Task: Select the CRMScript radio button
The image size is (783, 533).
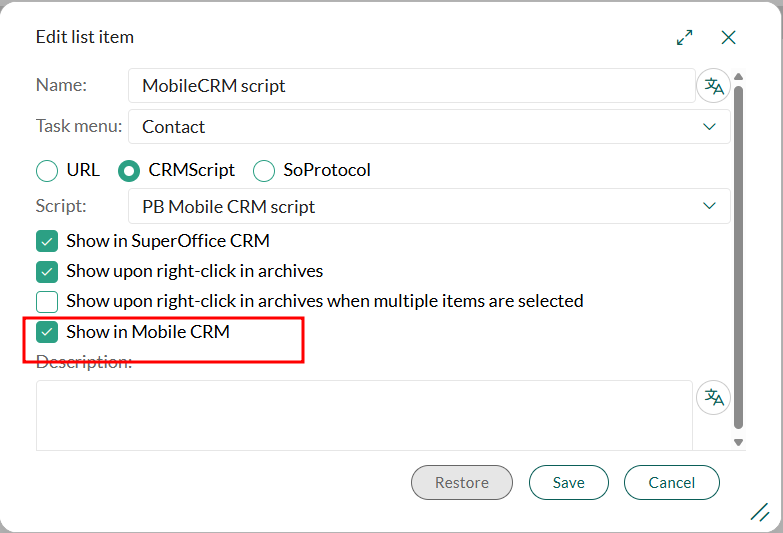Action: point(129,171)
